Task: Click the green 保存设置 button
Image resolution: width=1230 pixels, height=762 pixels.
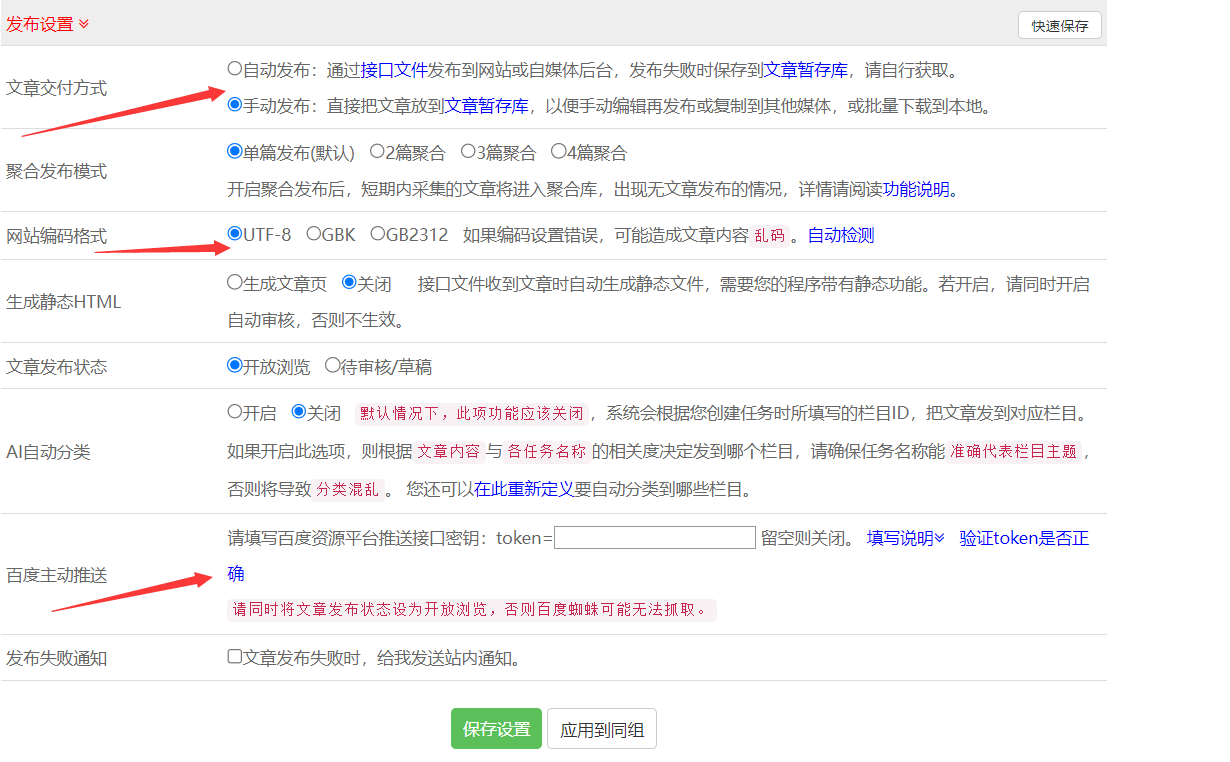Action: pos(496,729)
